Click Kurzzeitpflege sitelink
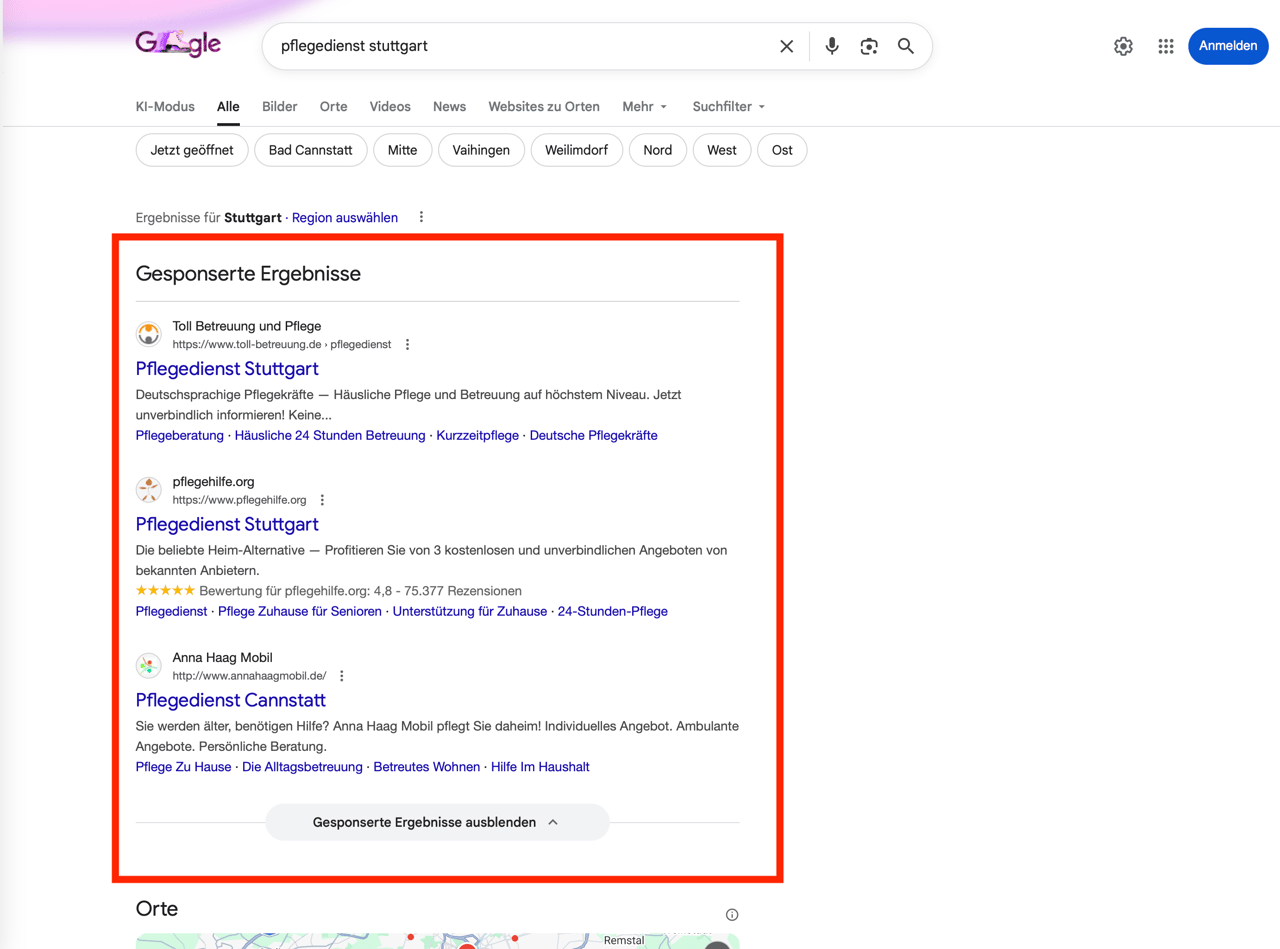 pyautogui.click(x=478, y=435)
